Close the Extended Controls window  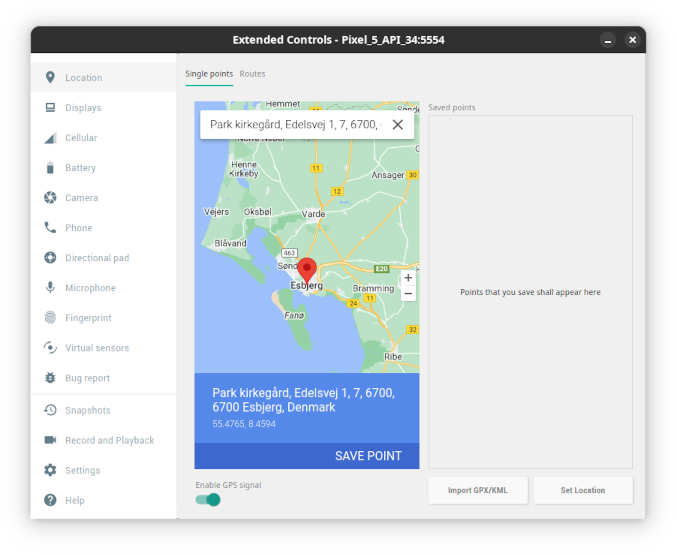tap(633, 40)
